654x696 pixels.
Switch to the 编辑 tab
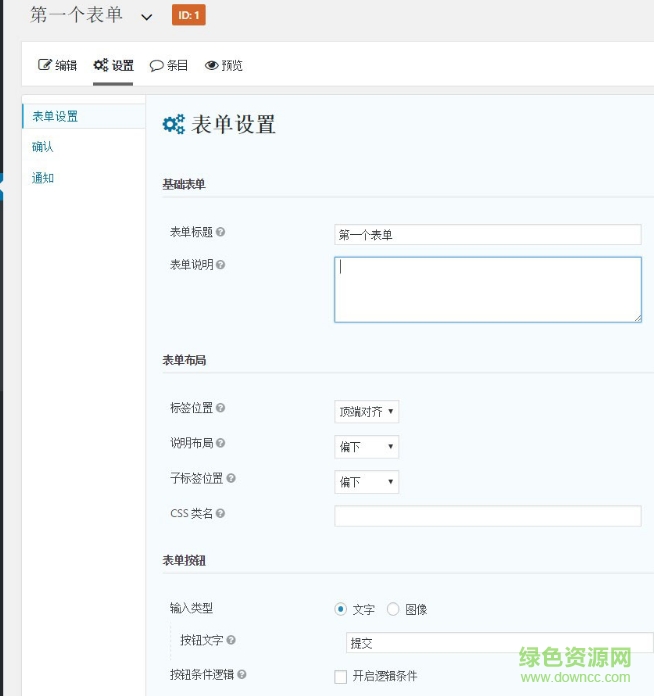coord(57,65)
